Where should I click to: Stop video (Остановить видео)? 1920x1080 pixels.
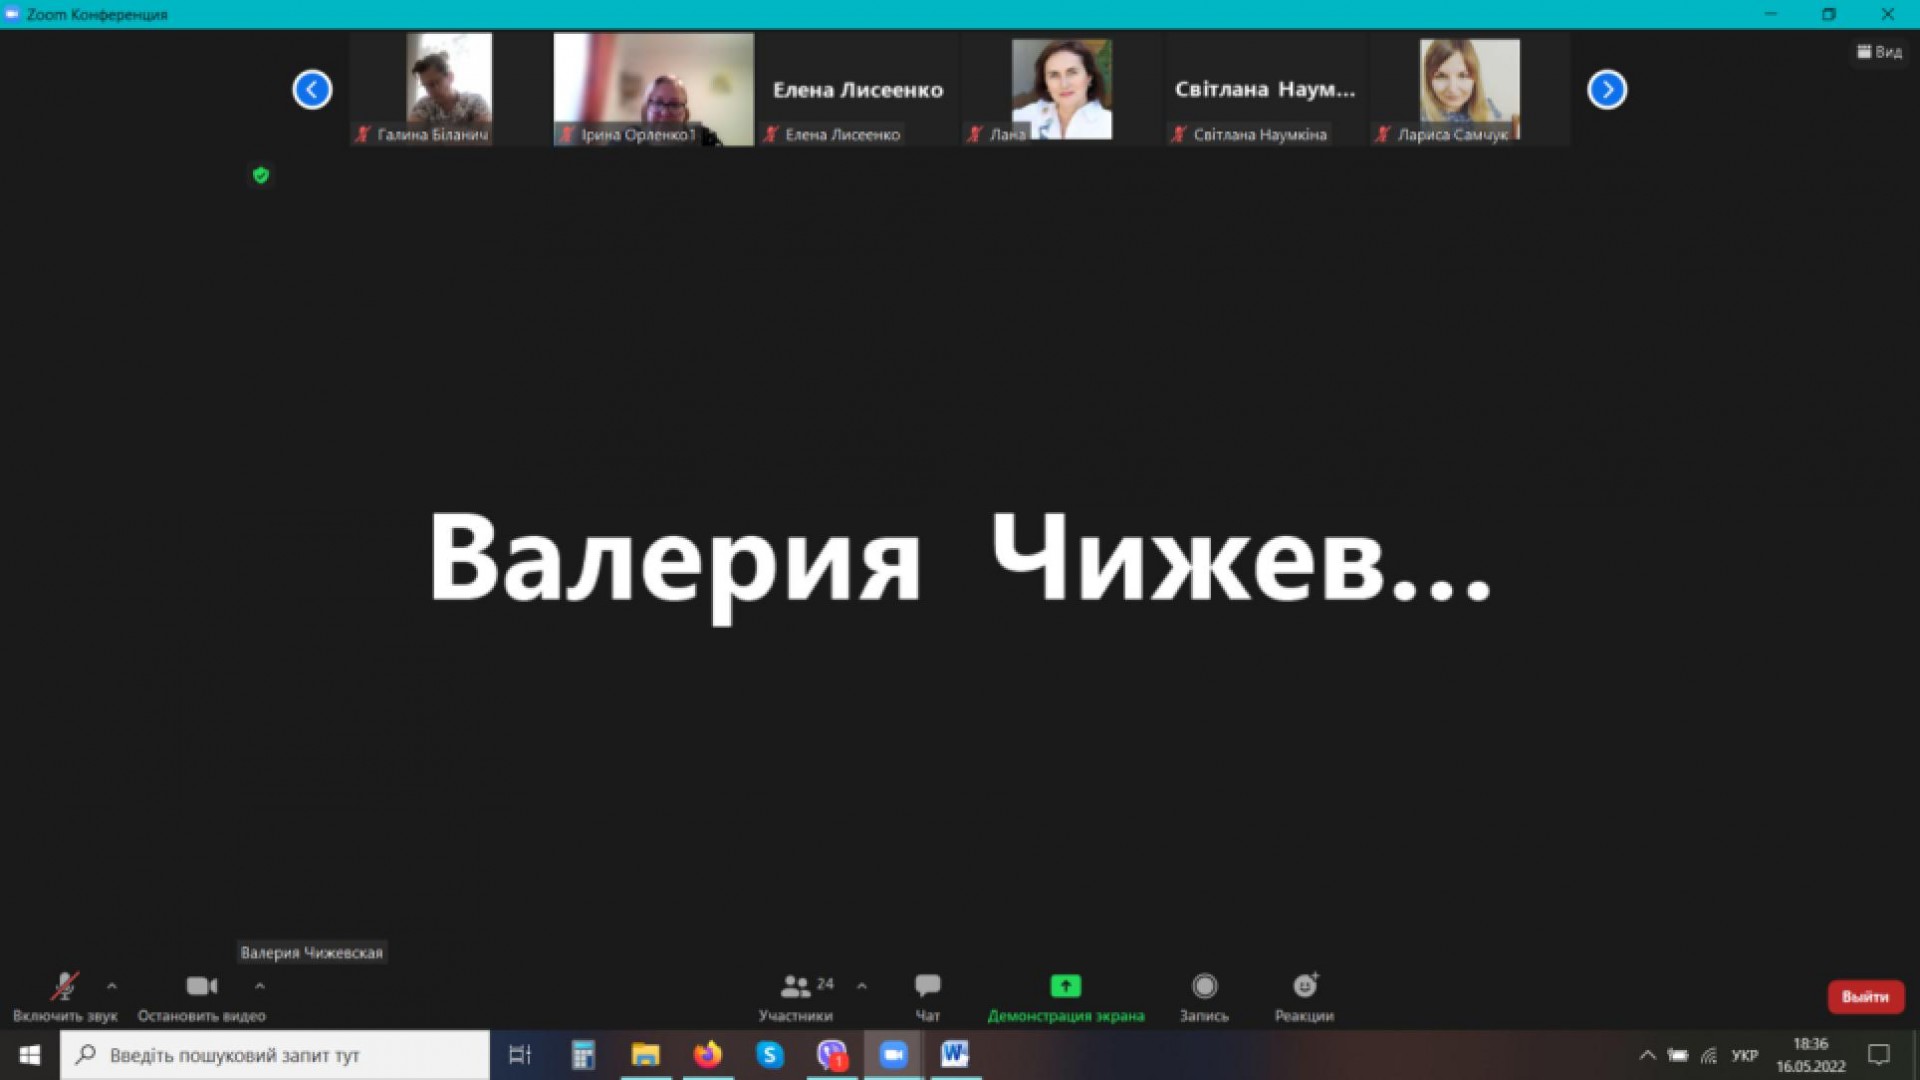tap(201, 987)
